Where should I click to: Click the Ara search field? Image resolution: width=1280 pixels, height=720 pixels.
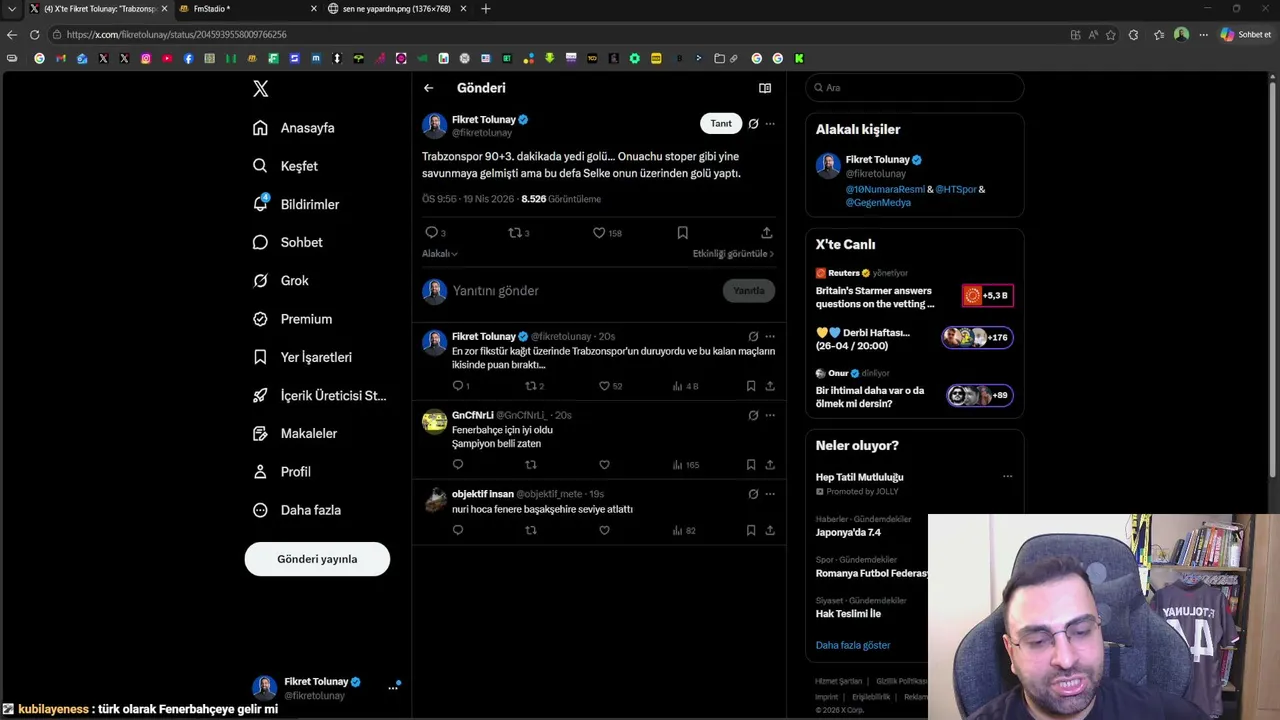pos(915,88)
